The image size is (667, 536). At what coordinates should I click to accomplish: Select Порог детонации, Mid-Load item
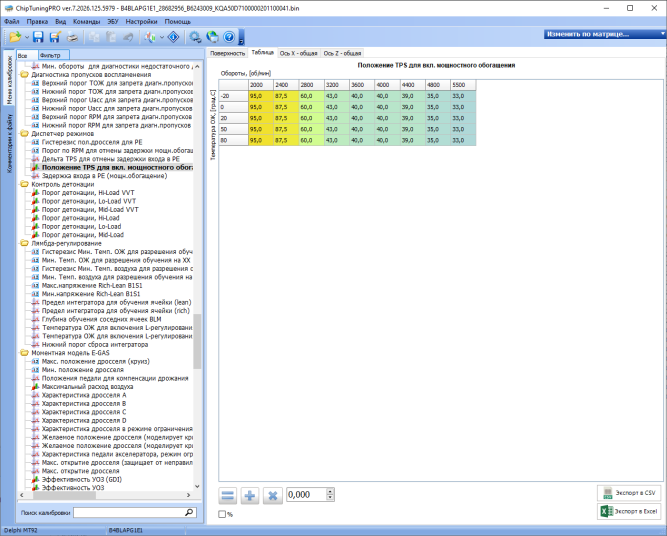tap(83, 235)
